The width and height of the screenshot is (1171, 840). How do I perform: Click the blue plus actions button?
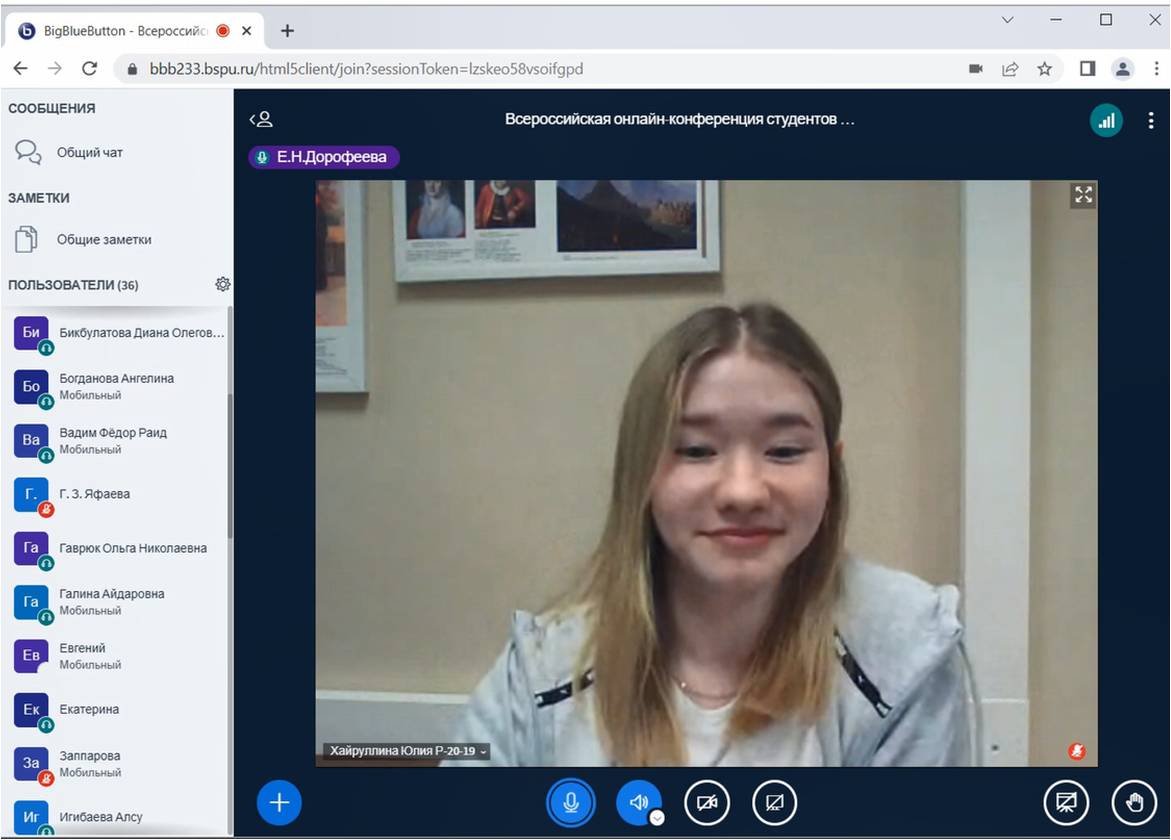pos(279,802)
